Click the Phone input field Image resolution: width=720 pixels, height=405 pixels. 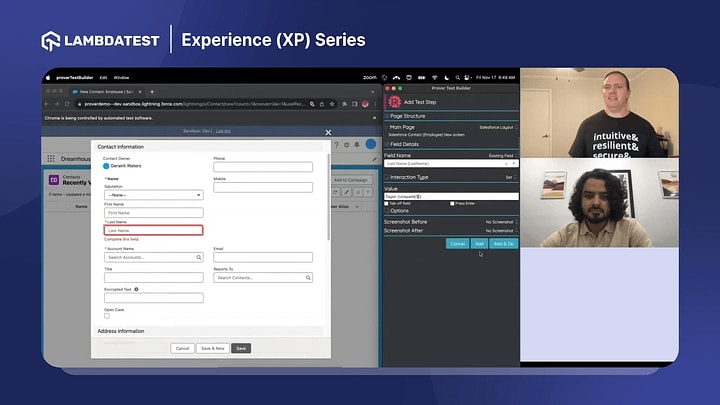tap(263, 167)
